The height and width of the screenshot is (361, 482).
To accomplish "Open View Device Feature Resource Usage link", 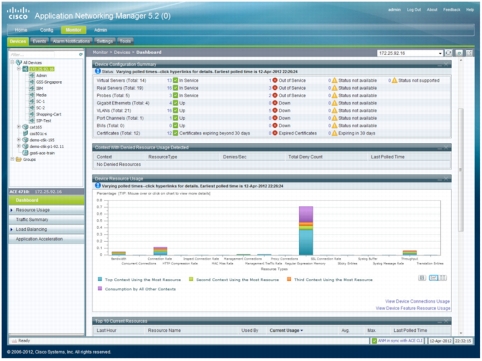I will click(x=413, y=308).
